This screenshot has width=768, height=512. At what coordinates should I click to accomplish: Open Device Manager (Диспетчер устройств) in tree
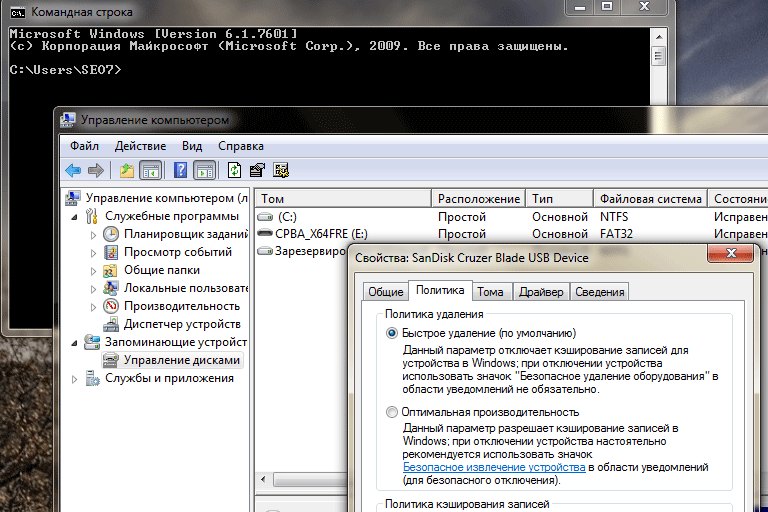181,324
